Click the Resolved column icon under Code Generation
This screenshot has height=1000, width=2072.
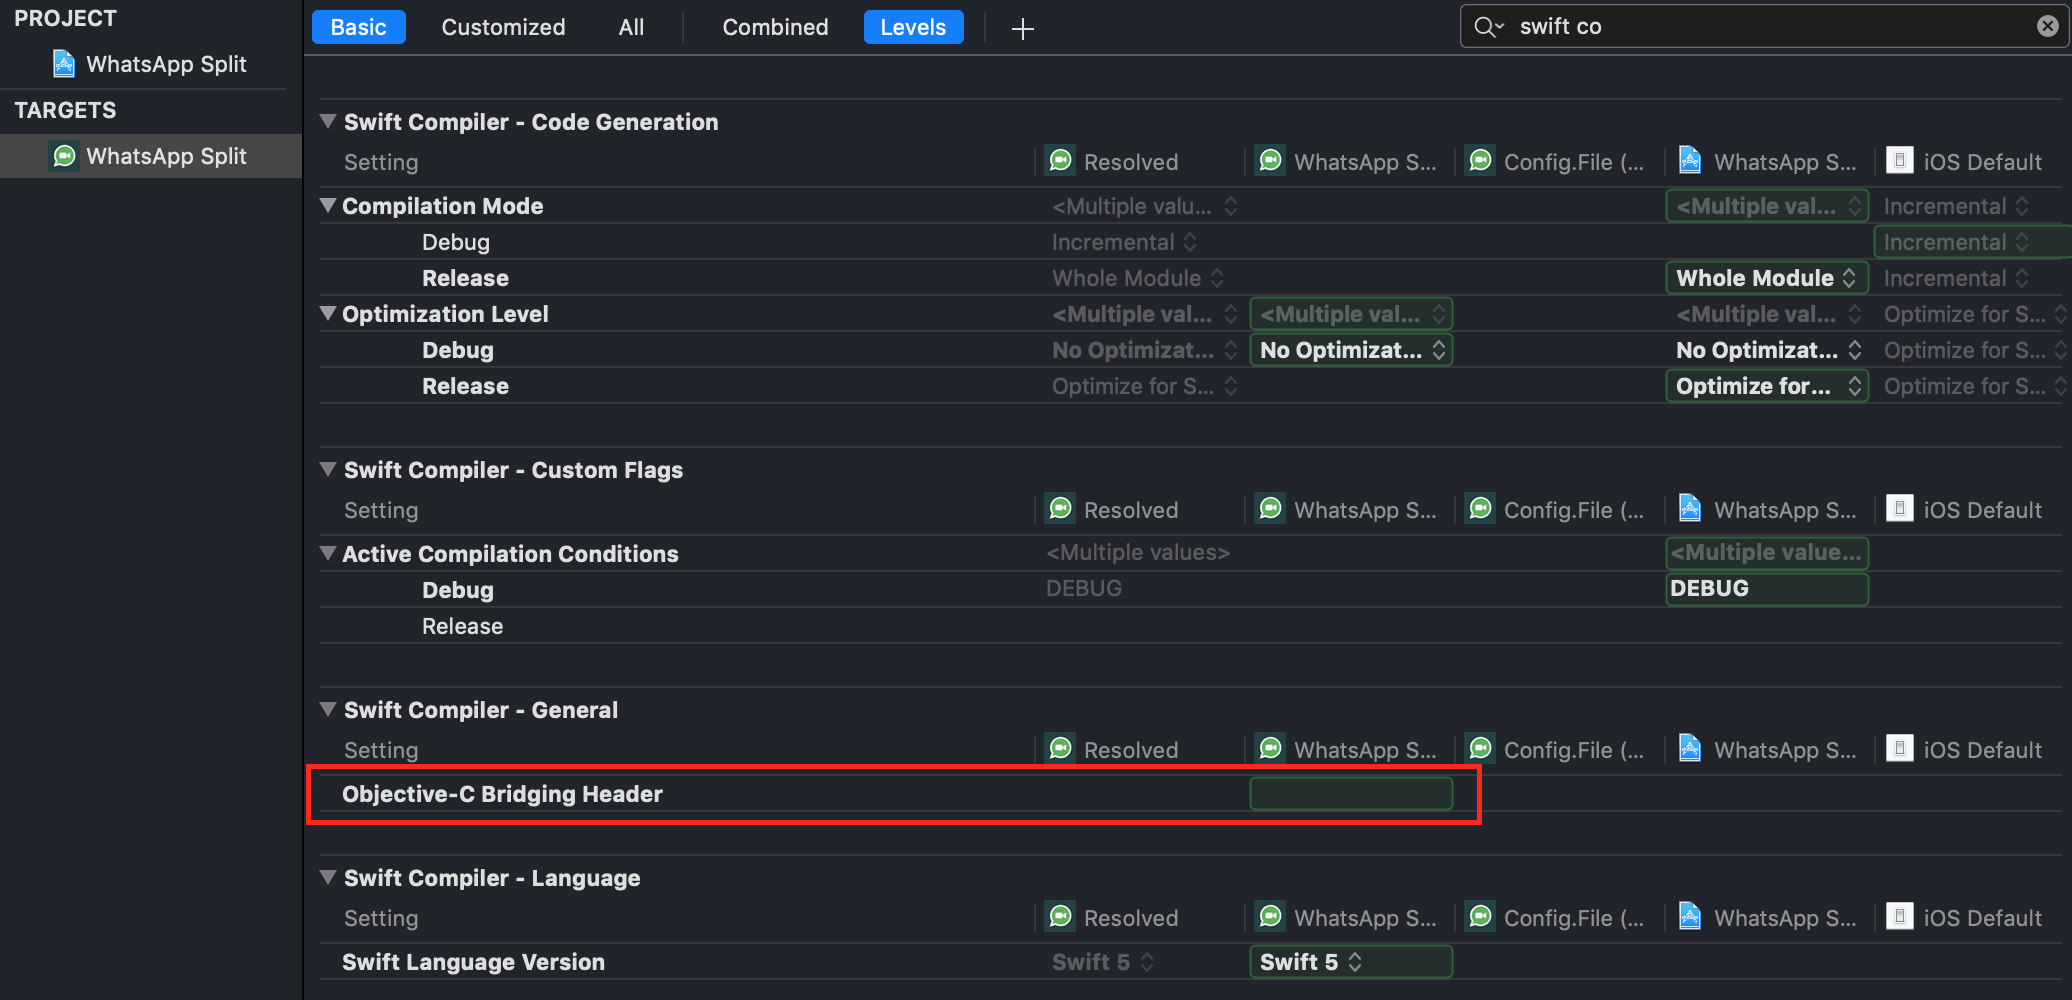[1061, 161]
